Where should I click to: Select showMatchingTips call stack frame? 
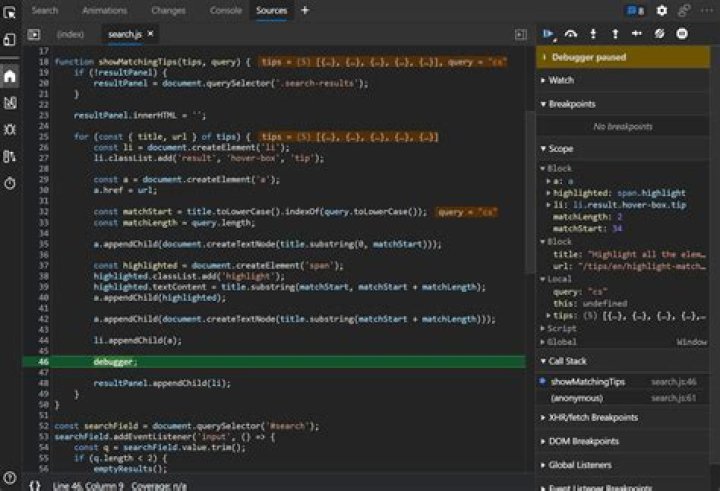click(623, 382)
